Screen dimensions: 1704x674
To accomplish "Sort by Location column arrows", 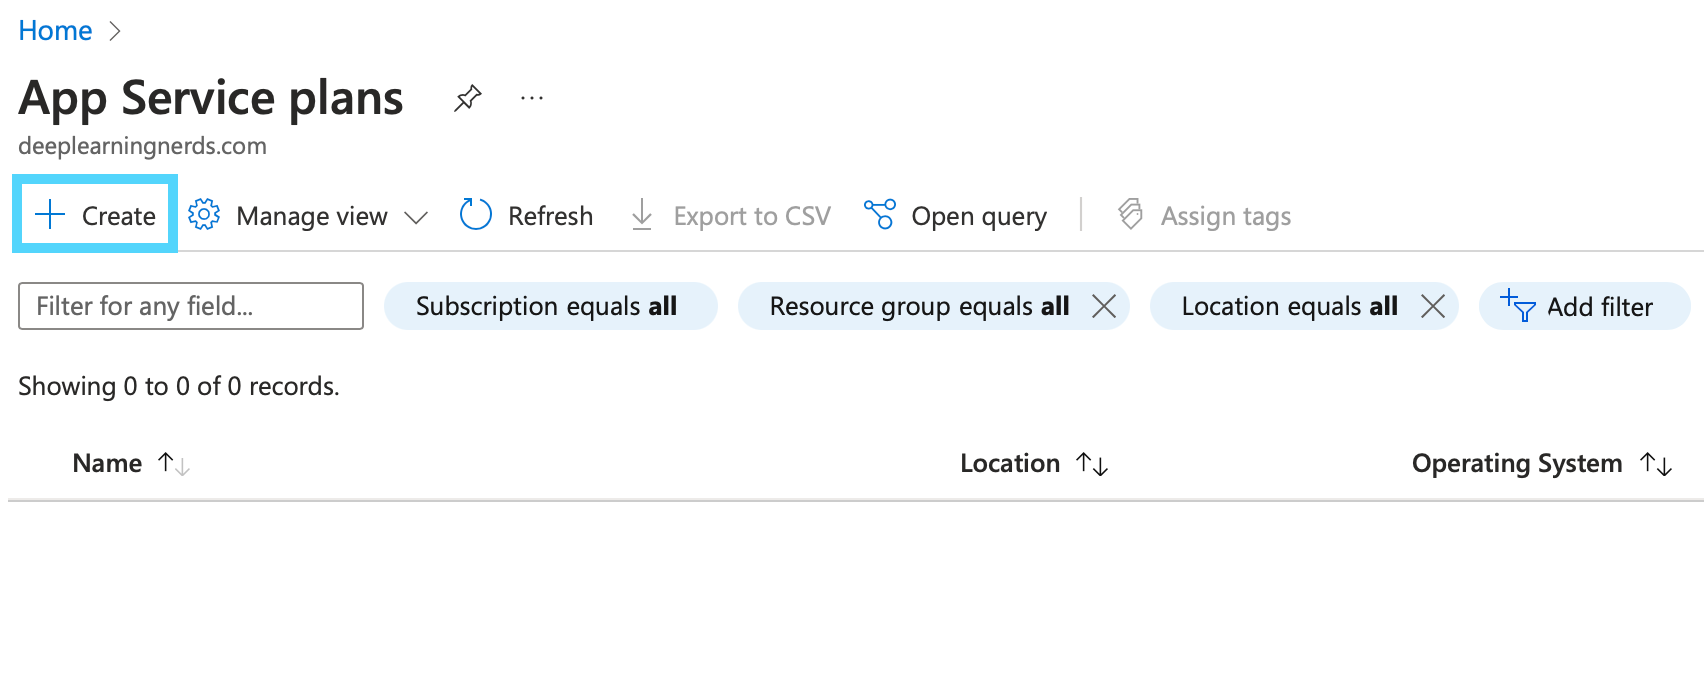I will coord(1092,464).
